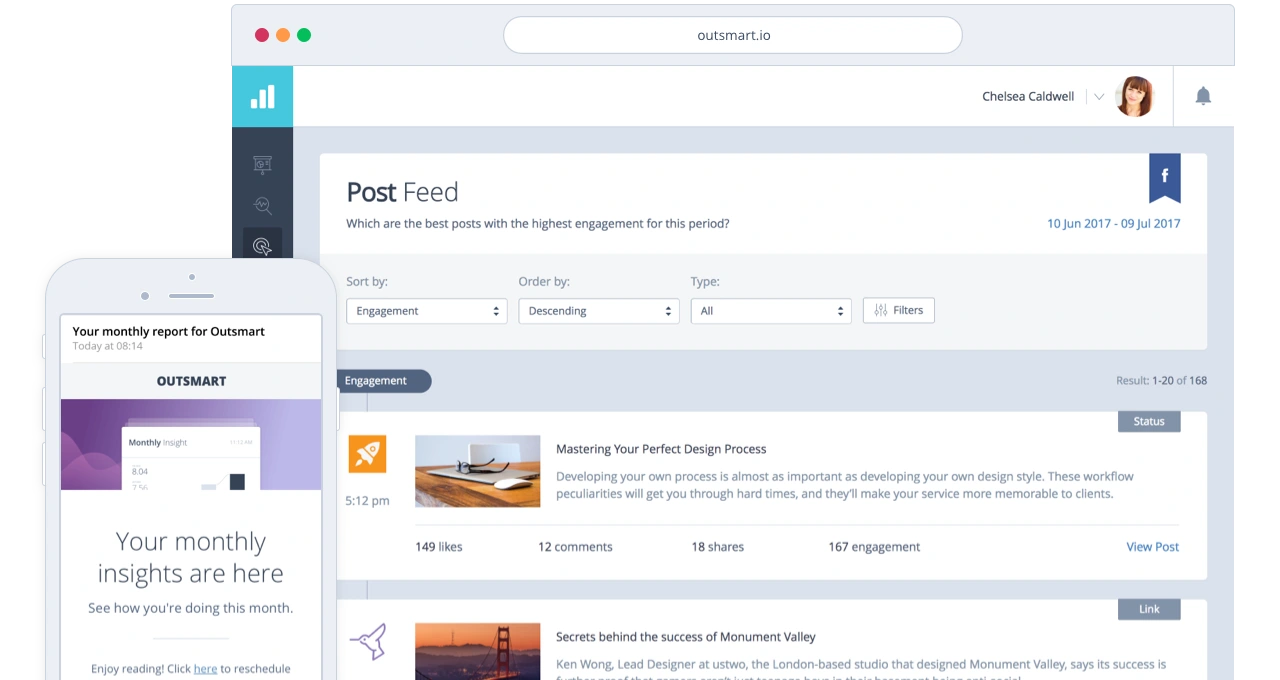The width and height of the screenshot is (1280, 680).
Task: Click the analytics magnifier icon in the sidebar
Action: pos(262,206)
